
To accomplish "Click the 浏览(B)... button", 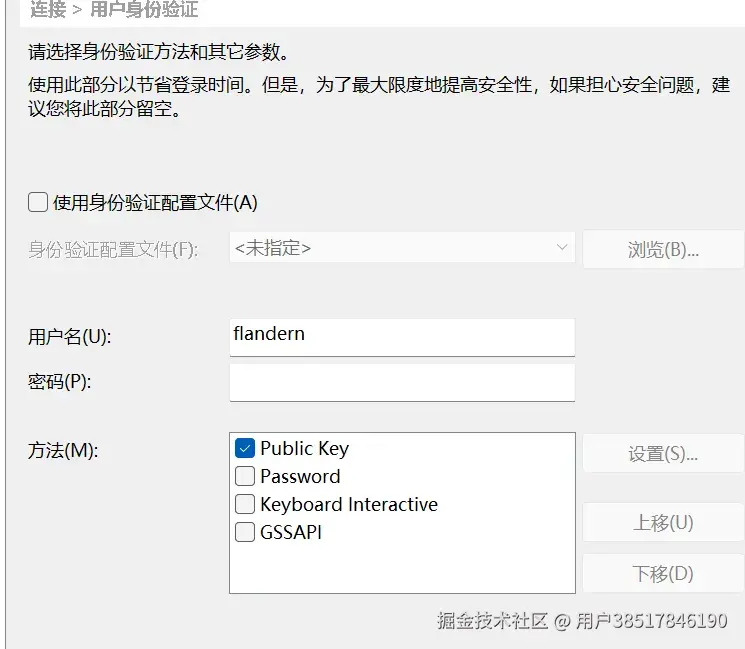I will (x=663, y=249).
